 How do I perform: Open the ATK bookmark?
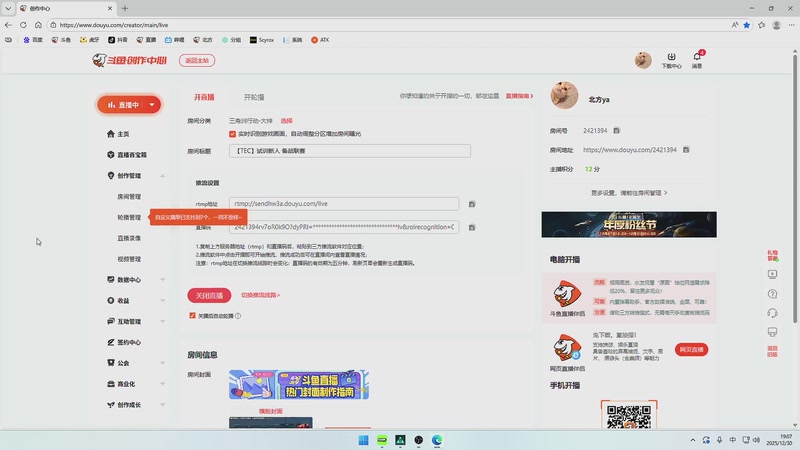pos(320,40)
